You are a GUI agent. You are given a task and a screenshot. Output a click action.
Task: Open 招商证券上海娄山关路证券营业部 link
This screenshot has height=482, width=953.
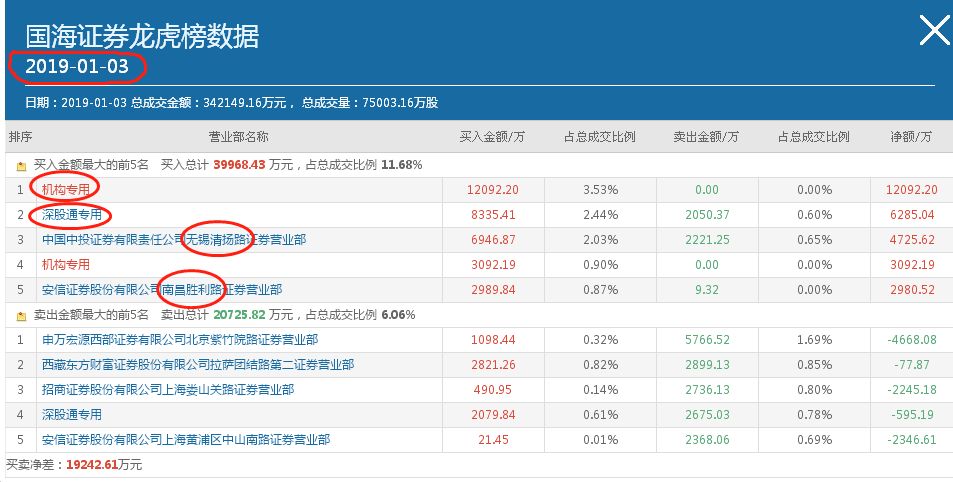click(168, 390)
